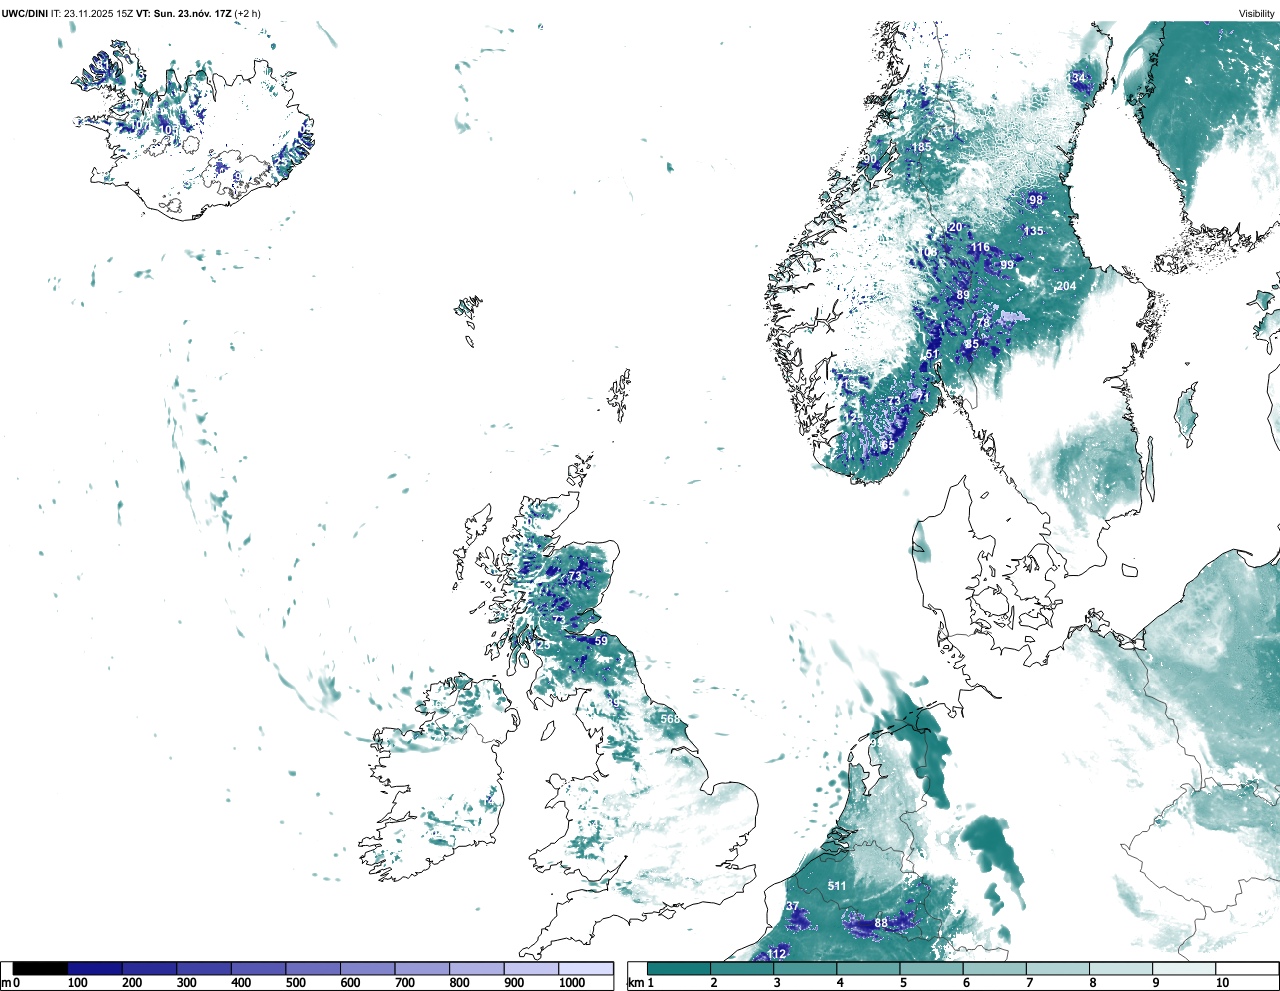Click the '98' value in Sweden
The height and width of the screenshot is (991, 1280).
point(1036,200)
